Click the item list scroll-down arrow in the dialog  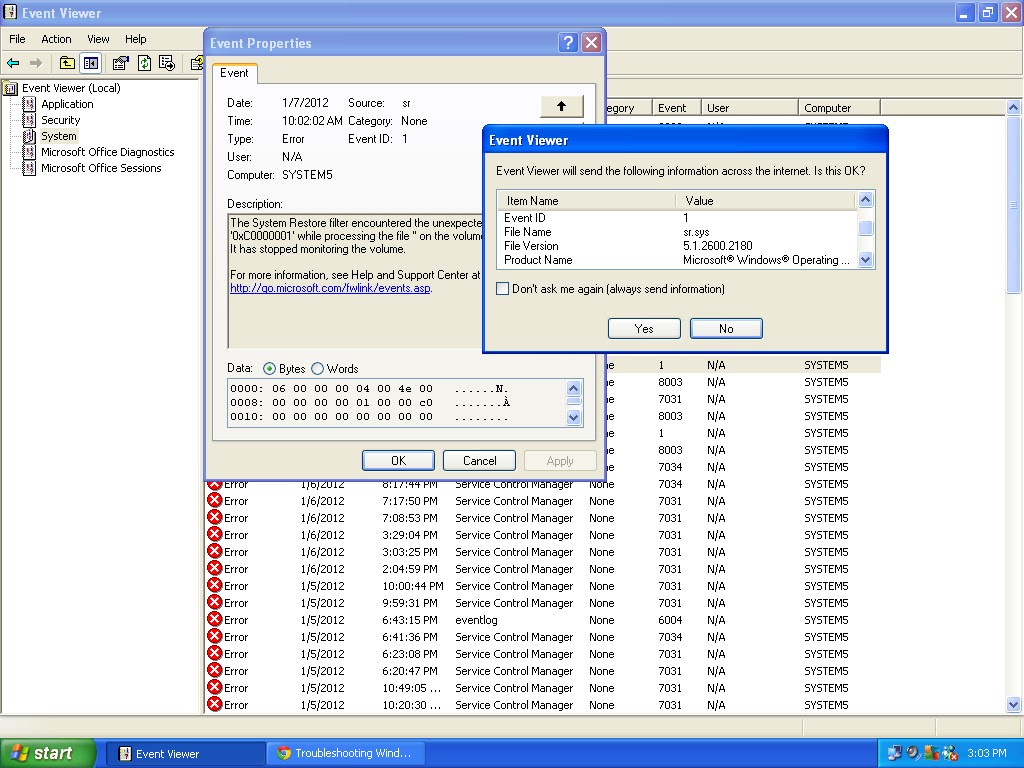(865, 260)
